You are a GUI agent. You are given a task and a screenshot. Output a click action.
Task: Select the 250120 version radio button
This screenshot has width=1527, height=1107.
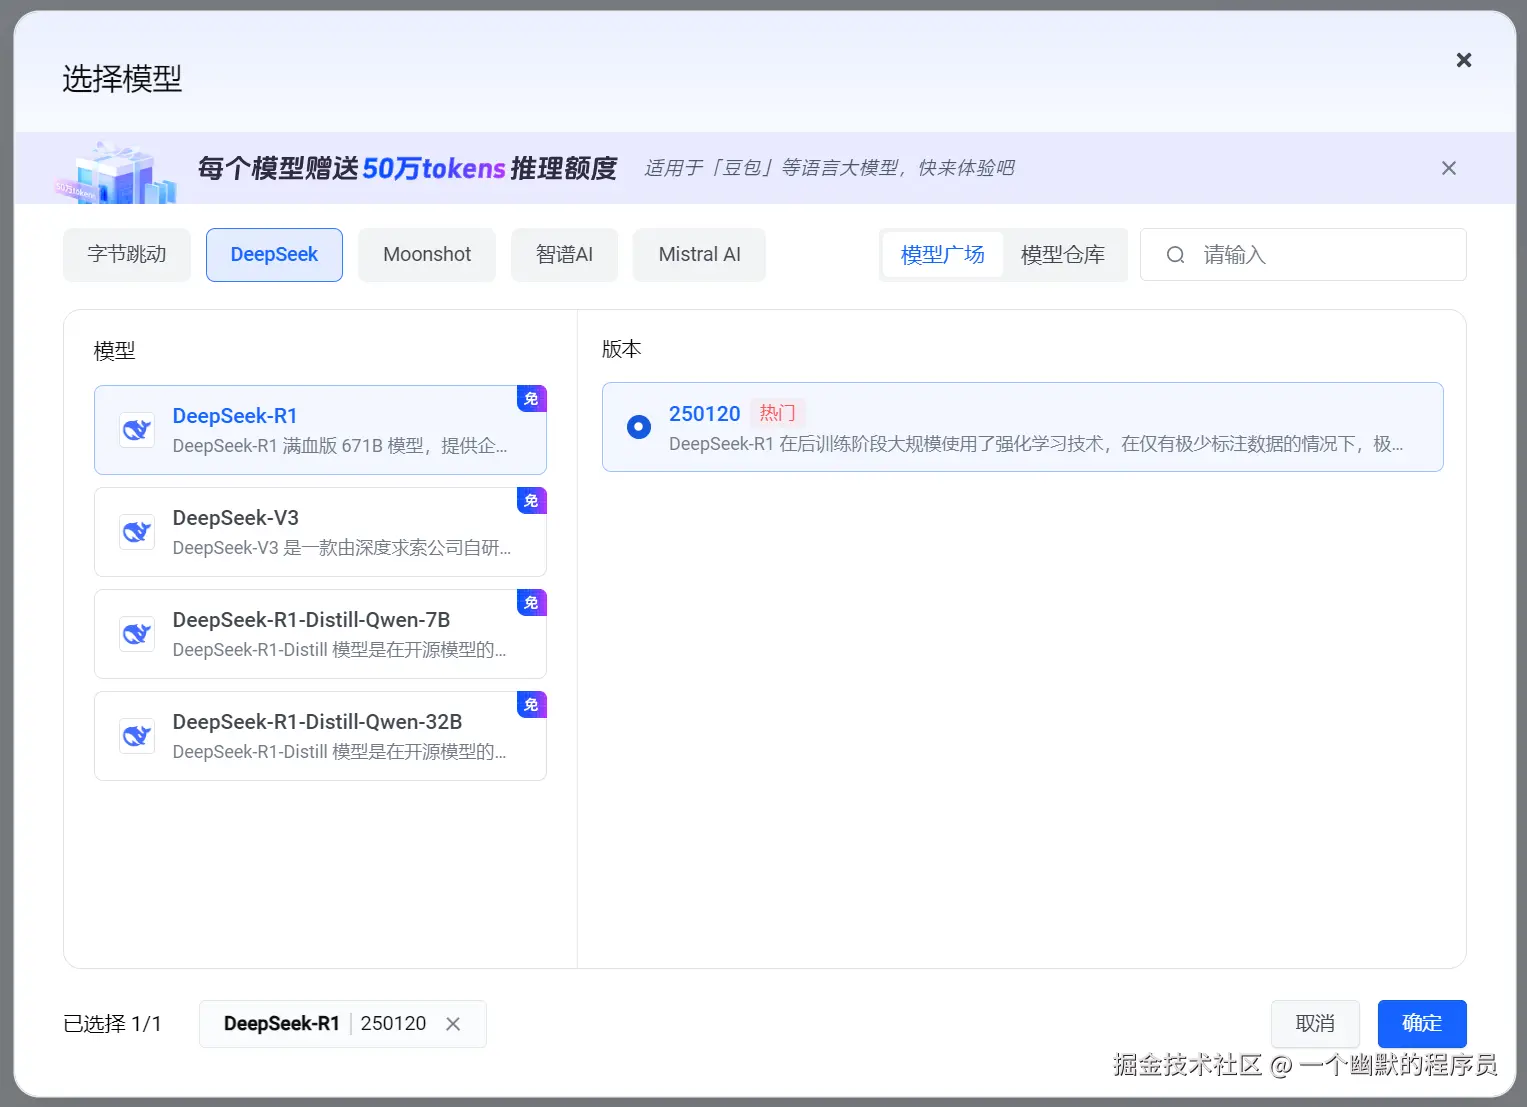pos(638,427)
